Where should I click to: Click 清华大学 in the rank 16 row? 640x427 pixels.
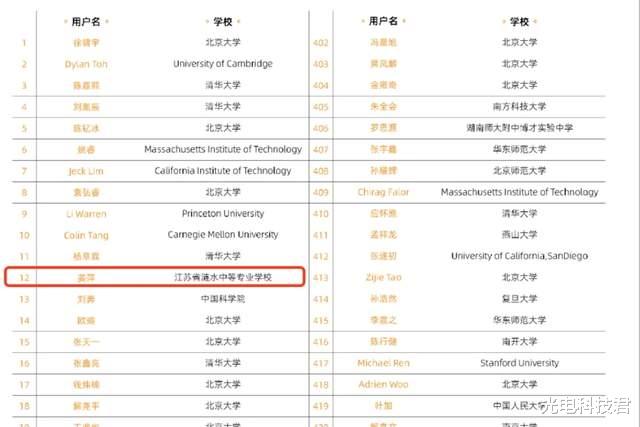pos(223,363)
